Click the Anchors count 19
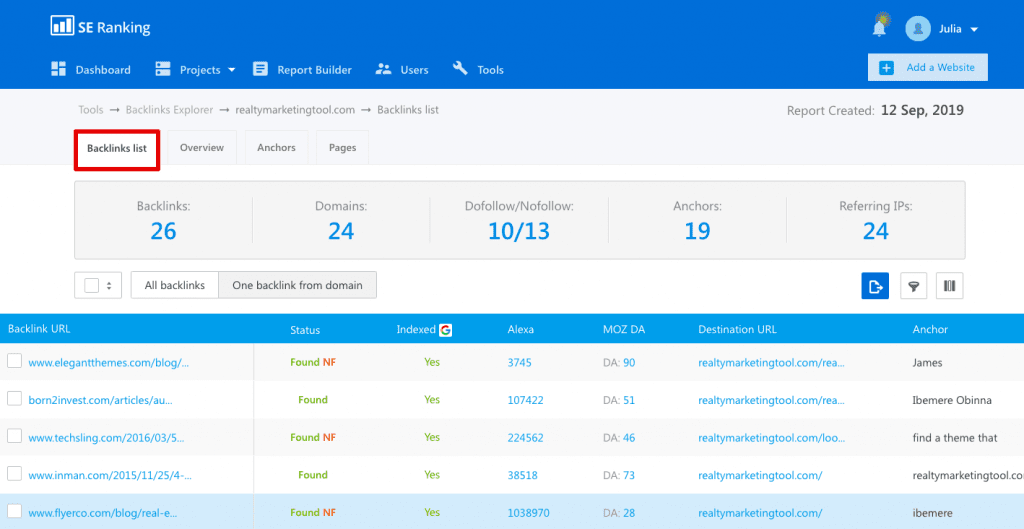Image resolution: width=1024 pixels, height=529 pixels. pos(697,230)
